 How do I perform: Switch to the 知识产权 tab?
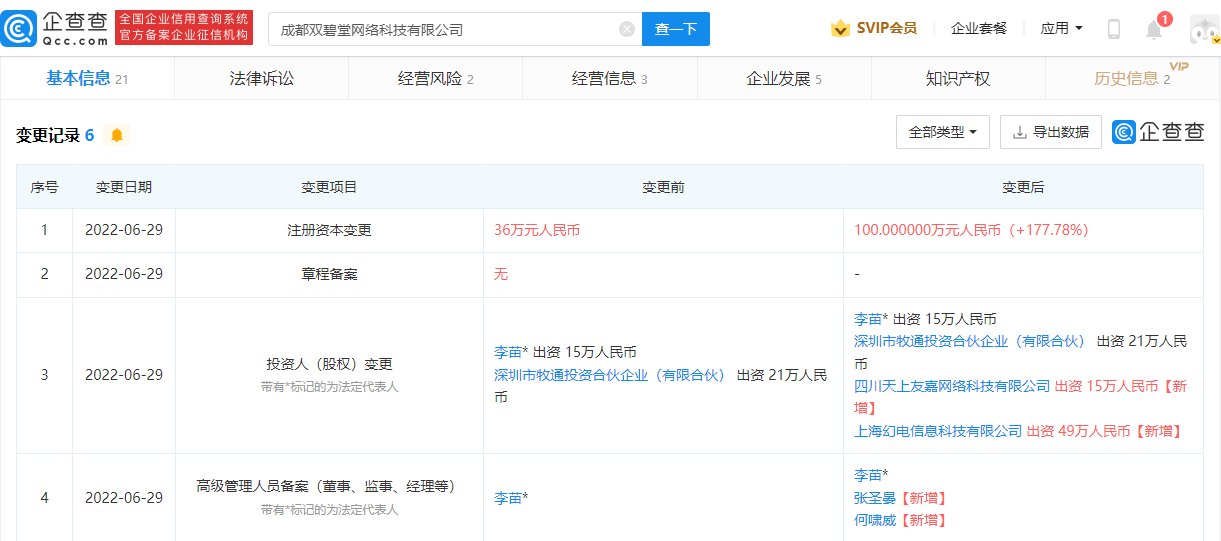tap(958, 78)
